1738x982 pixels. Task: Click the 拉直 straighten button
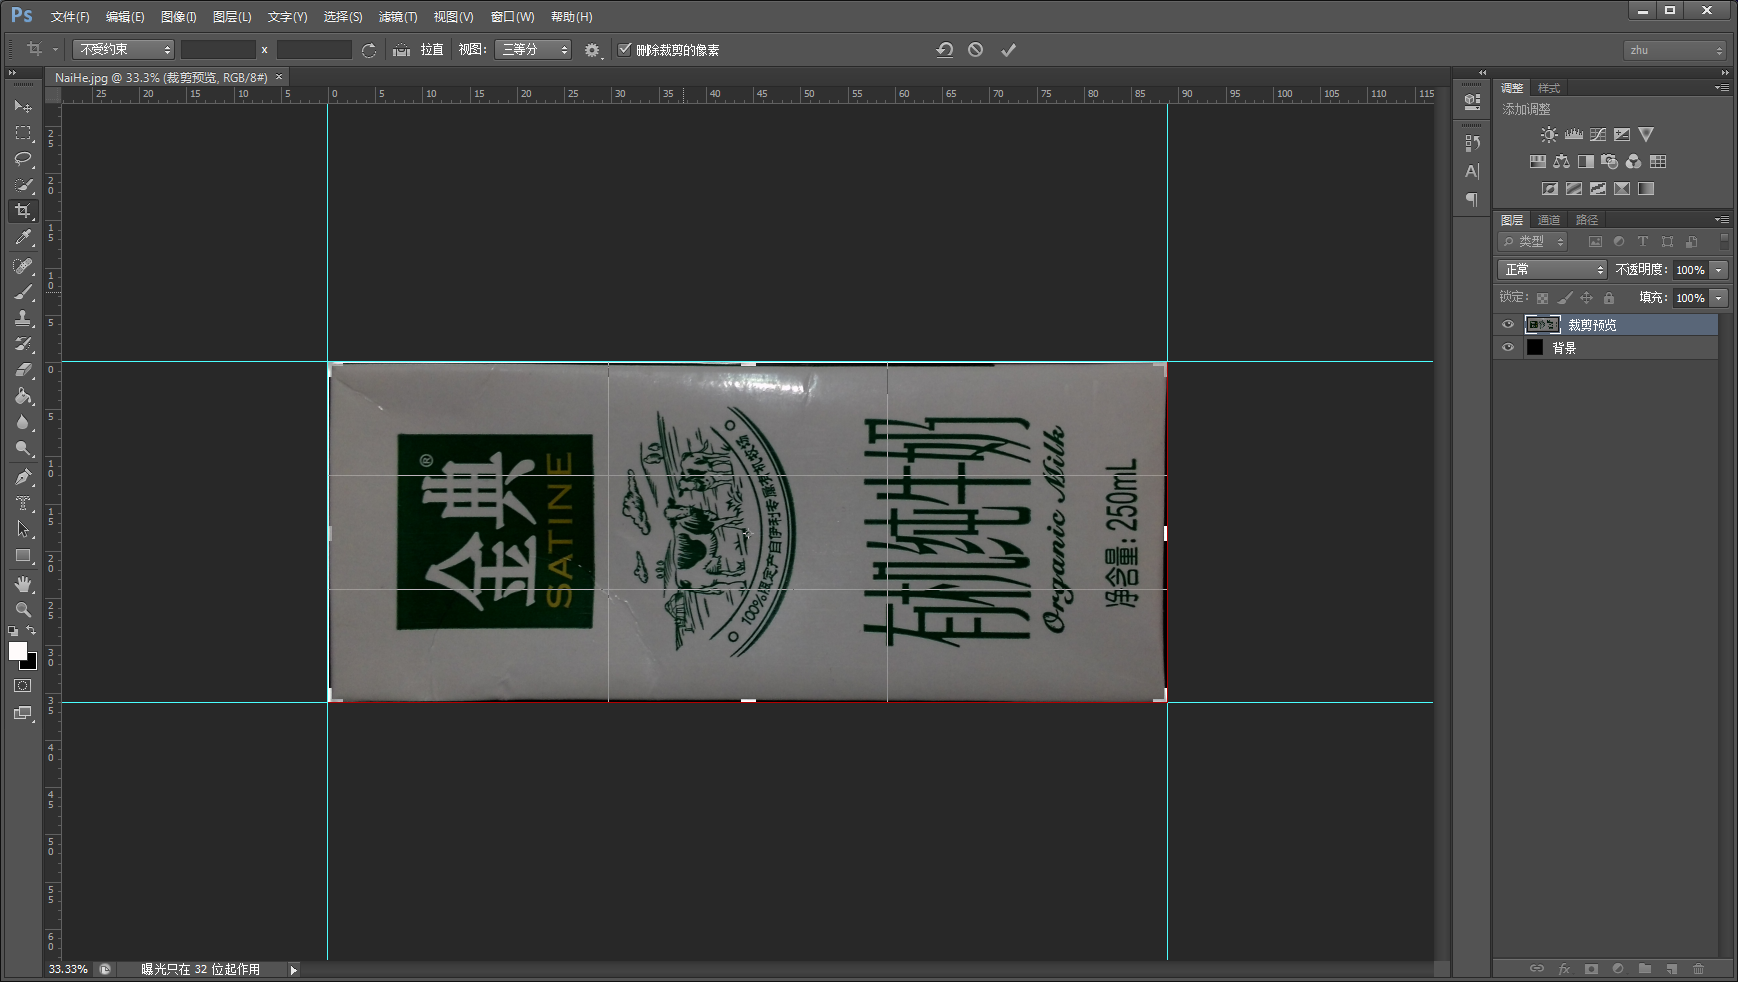418,49
